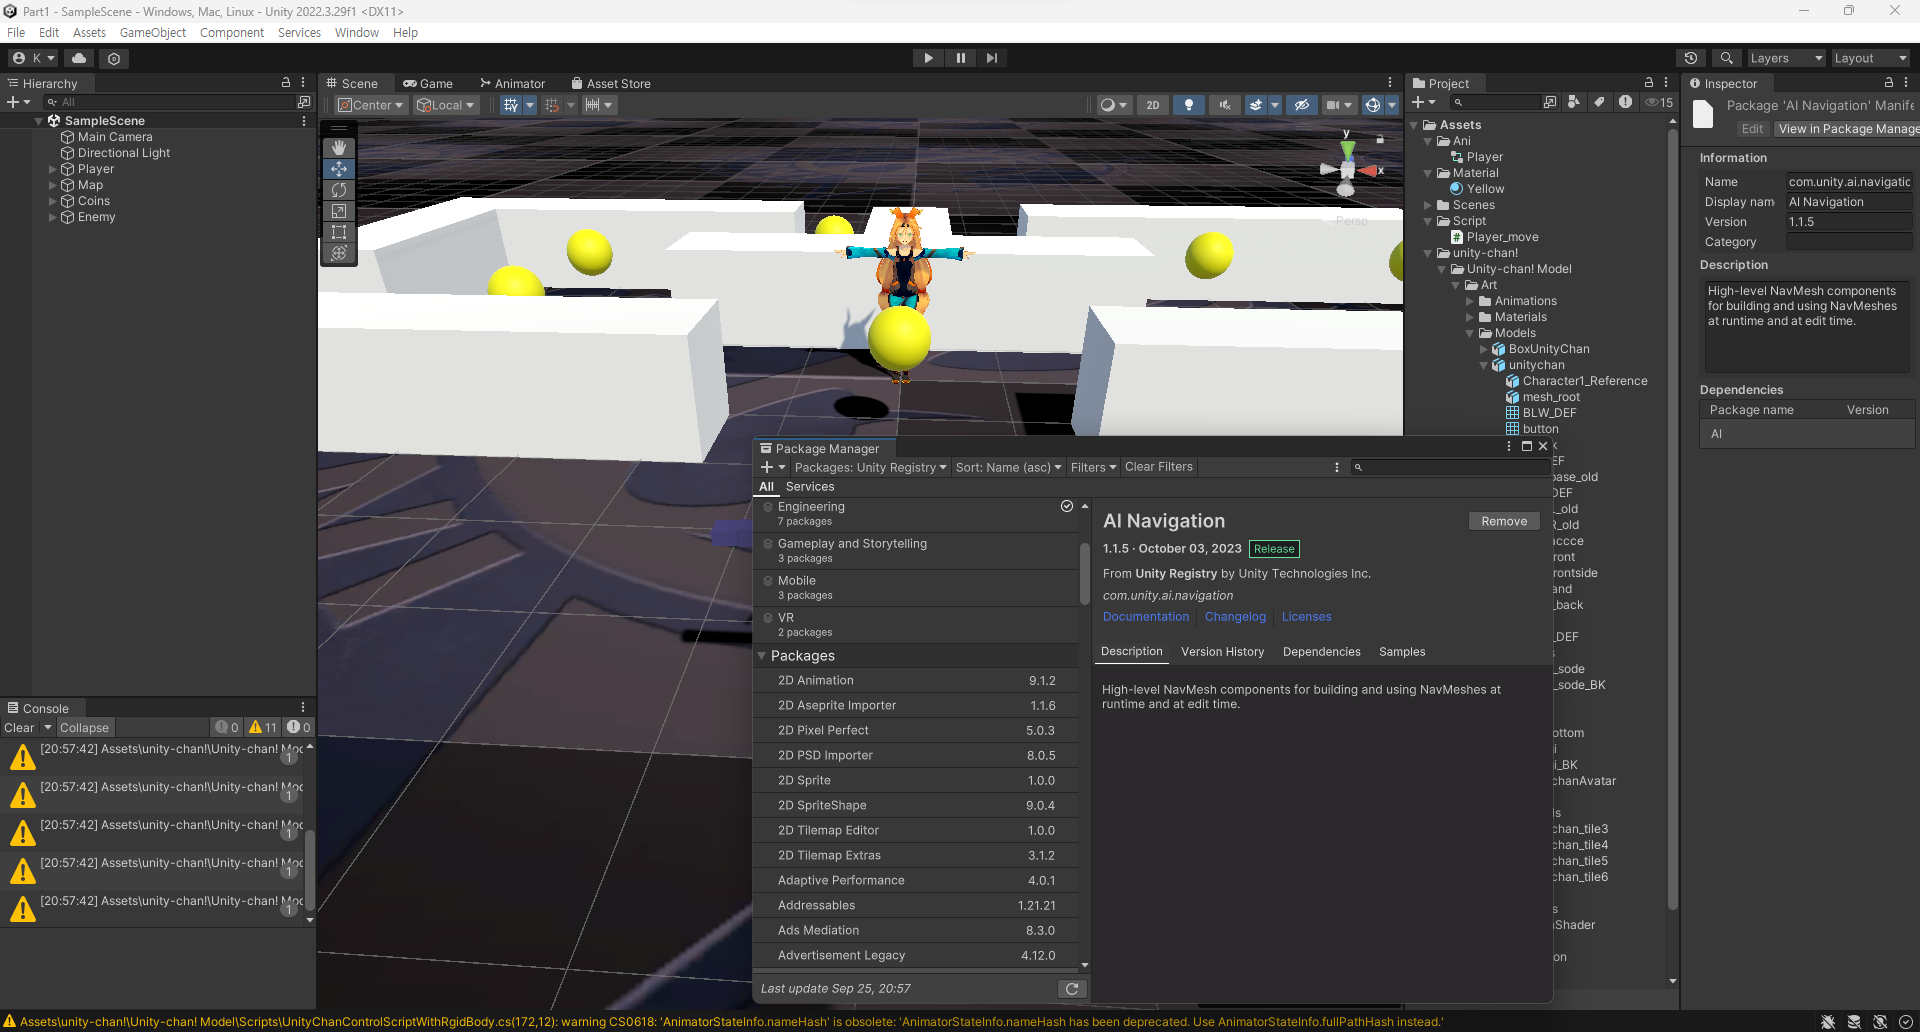
Task: Open draw mode shading dropdown in Scene
Action: point(1114,105)
